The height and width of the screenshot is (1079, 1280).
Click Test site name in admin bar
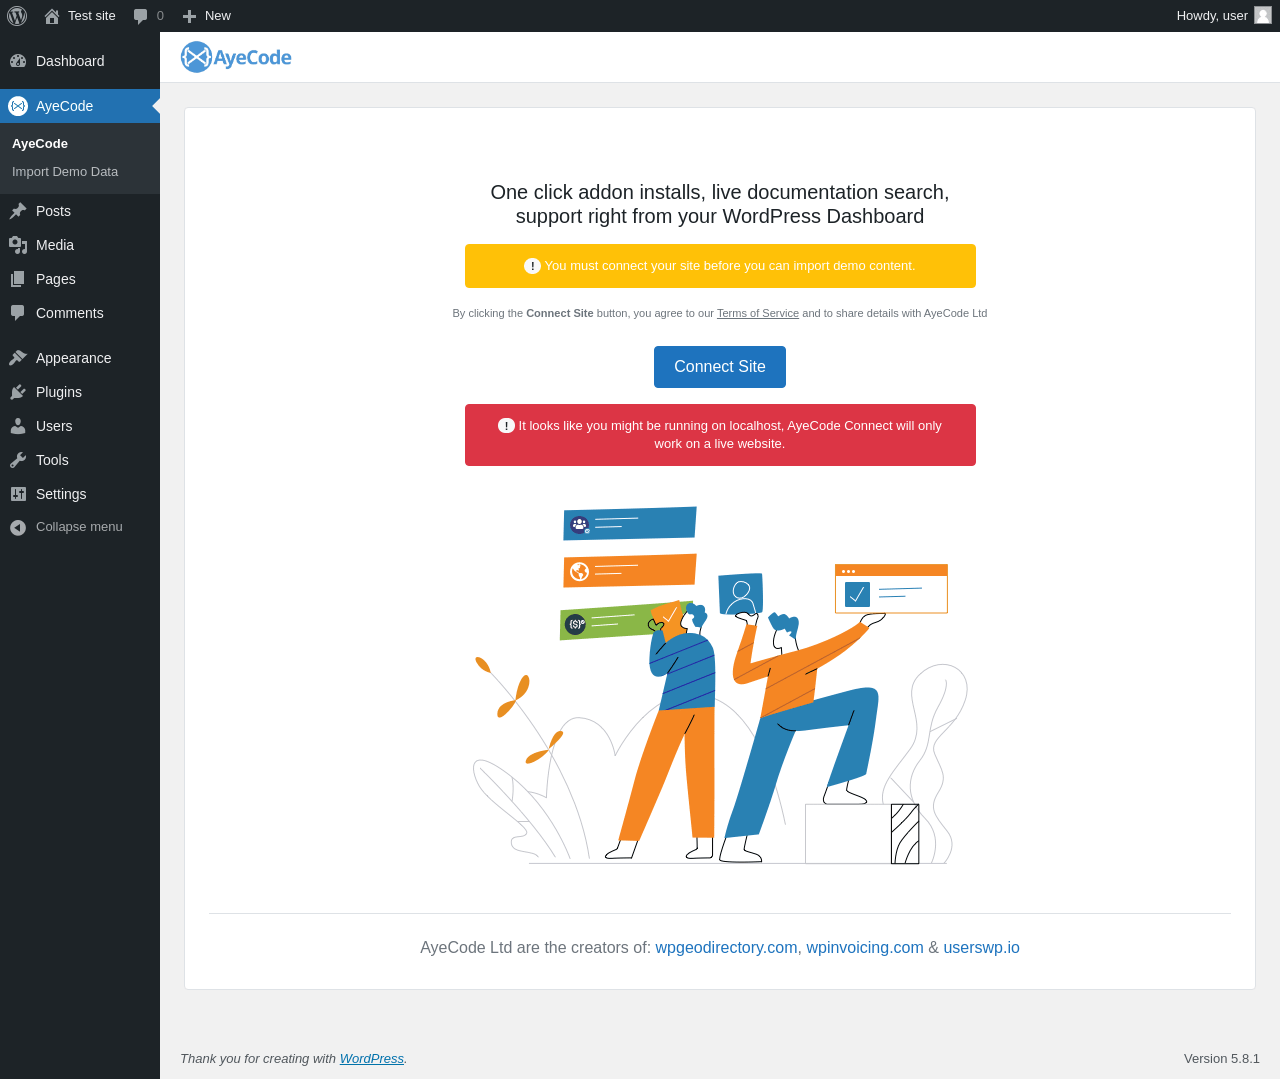point(92,16)
